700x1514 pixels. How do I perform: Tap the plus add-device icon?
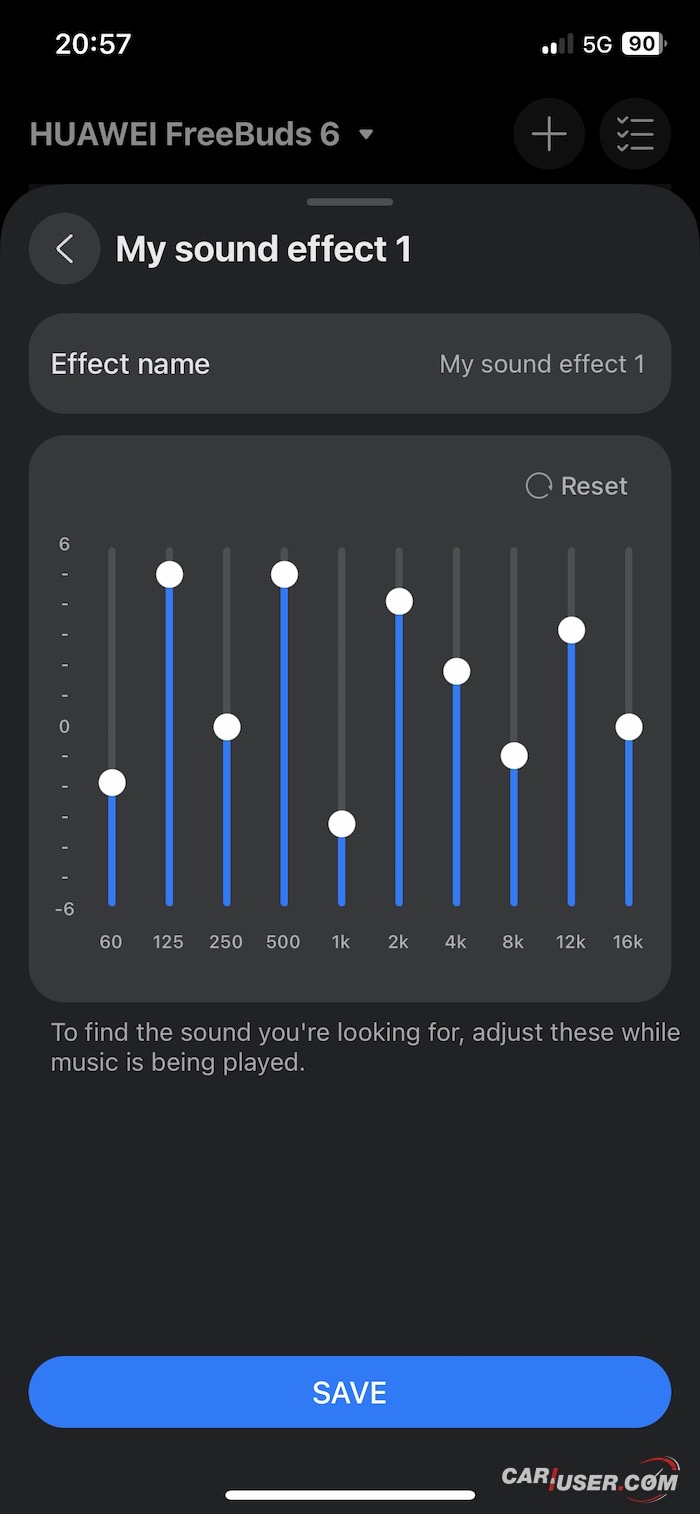549,134
